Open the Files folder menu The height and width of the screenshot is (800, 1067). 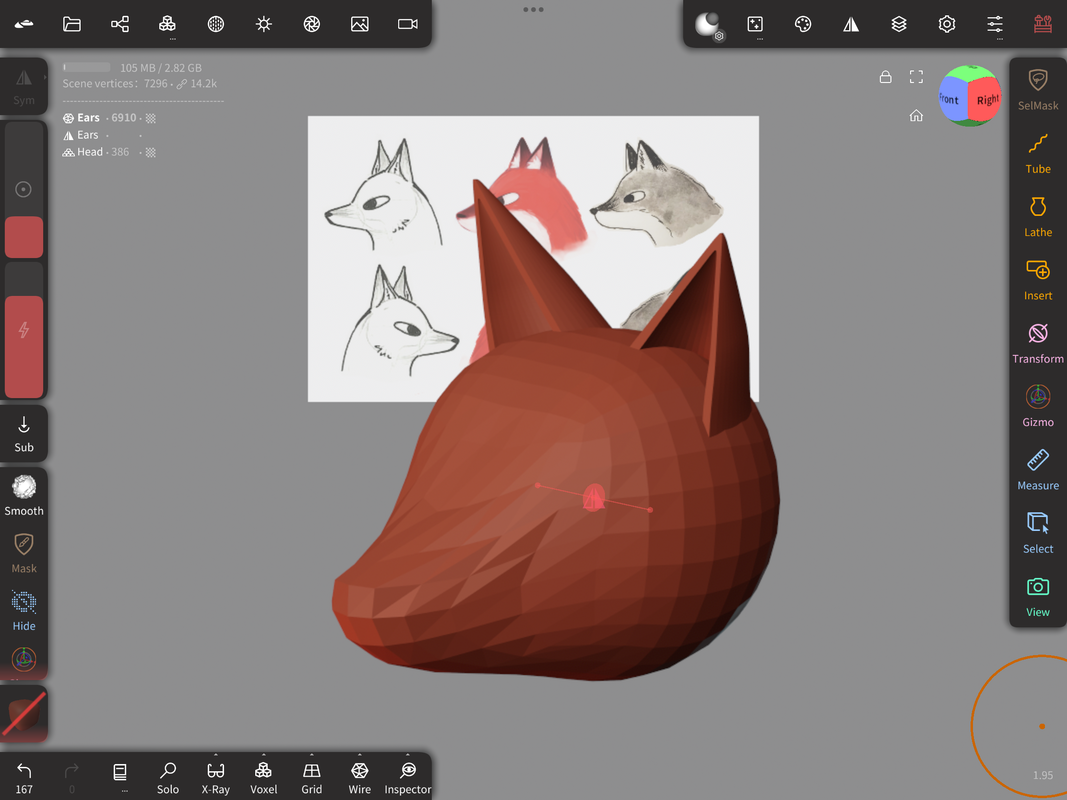(x=72, y=24)
